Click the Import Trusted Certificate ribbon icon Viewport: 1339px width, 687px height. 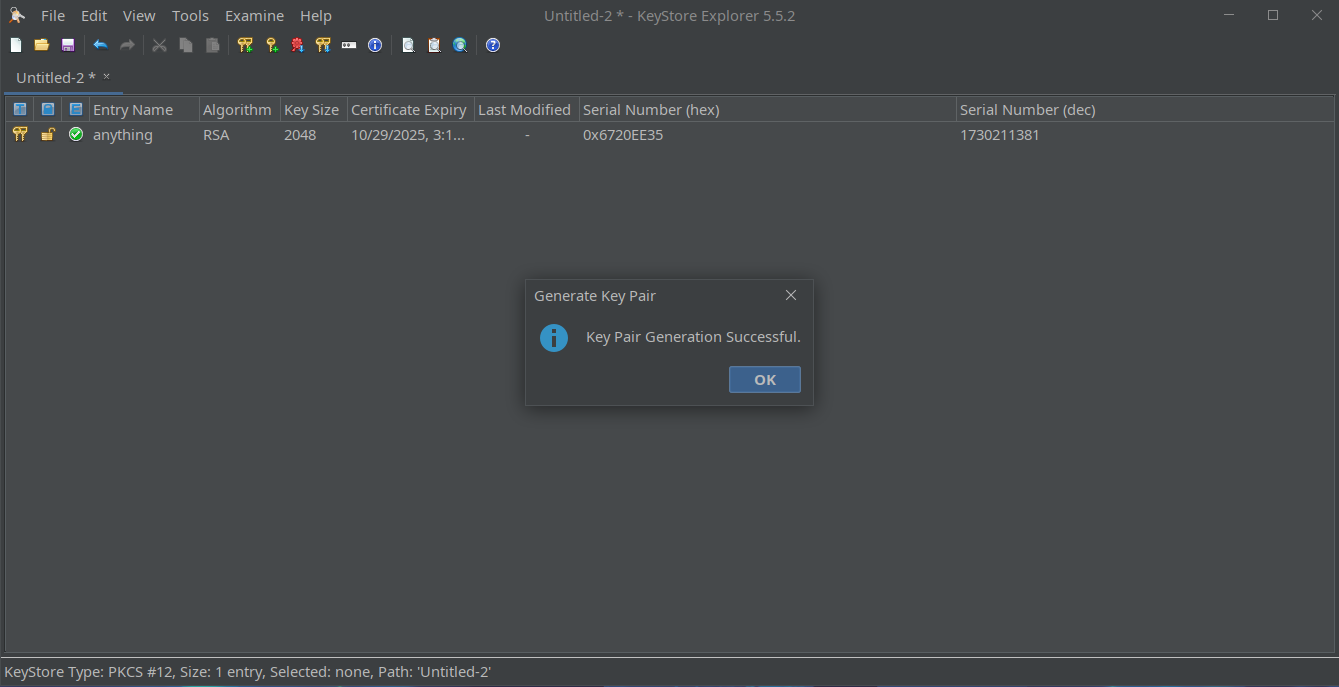point(297,45)
